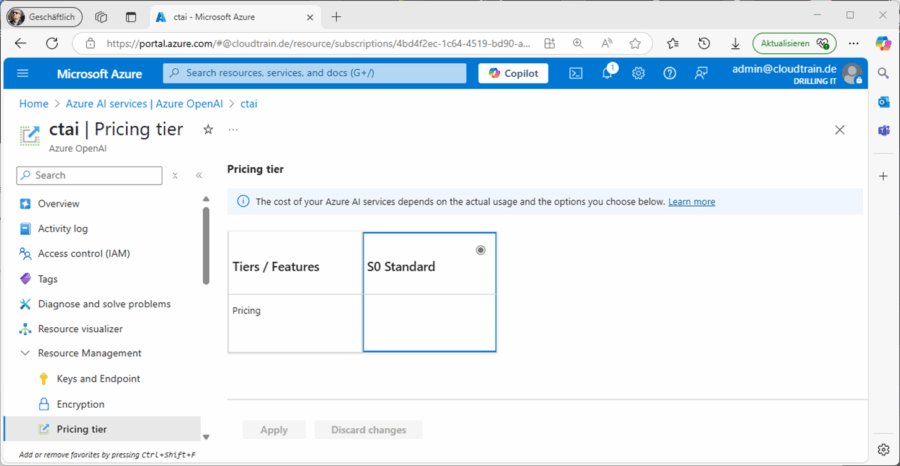Click the Aktualisieren update button

[794, 44]
